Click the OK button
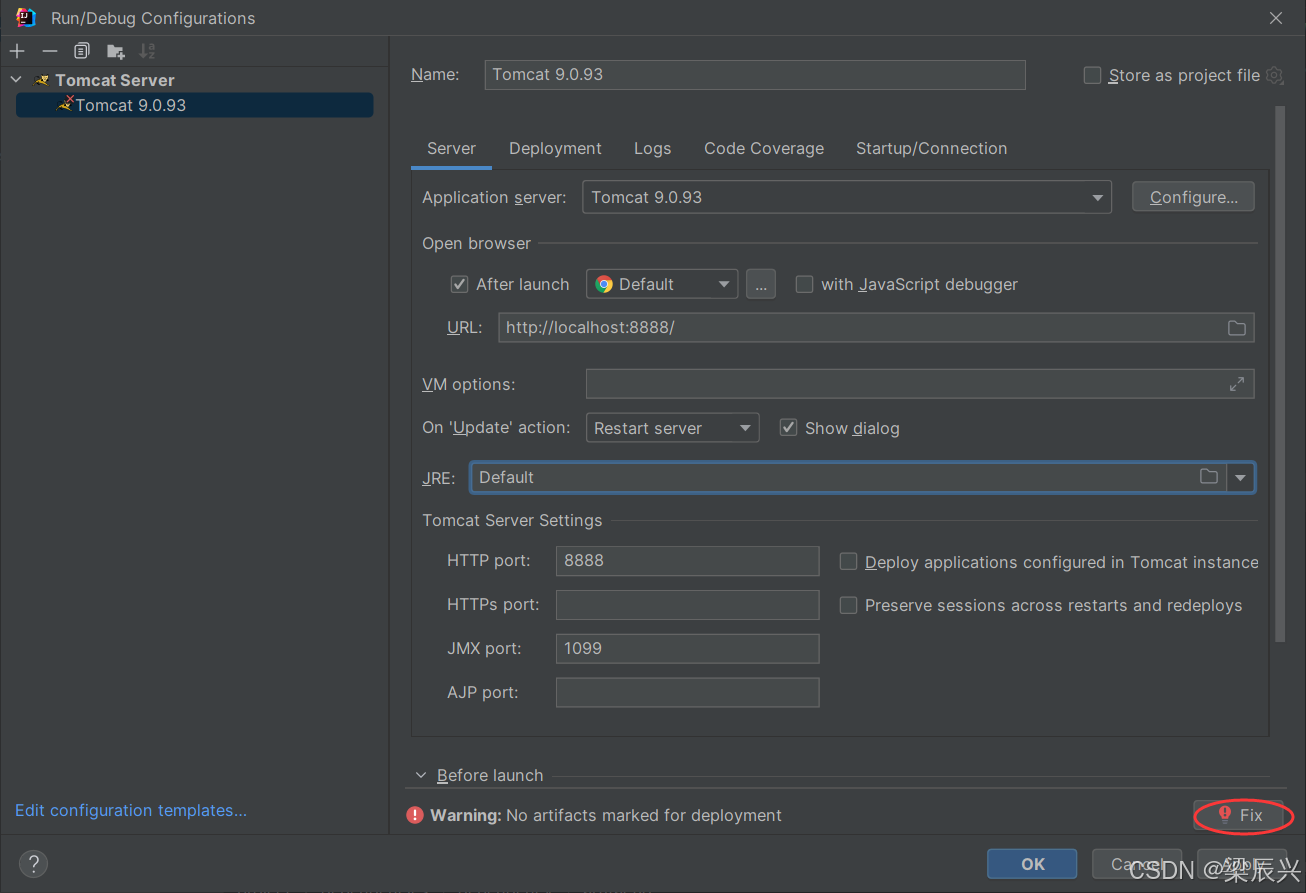 1032,864
